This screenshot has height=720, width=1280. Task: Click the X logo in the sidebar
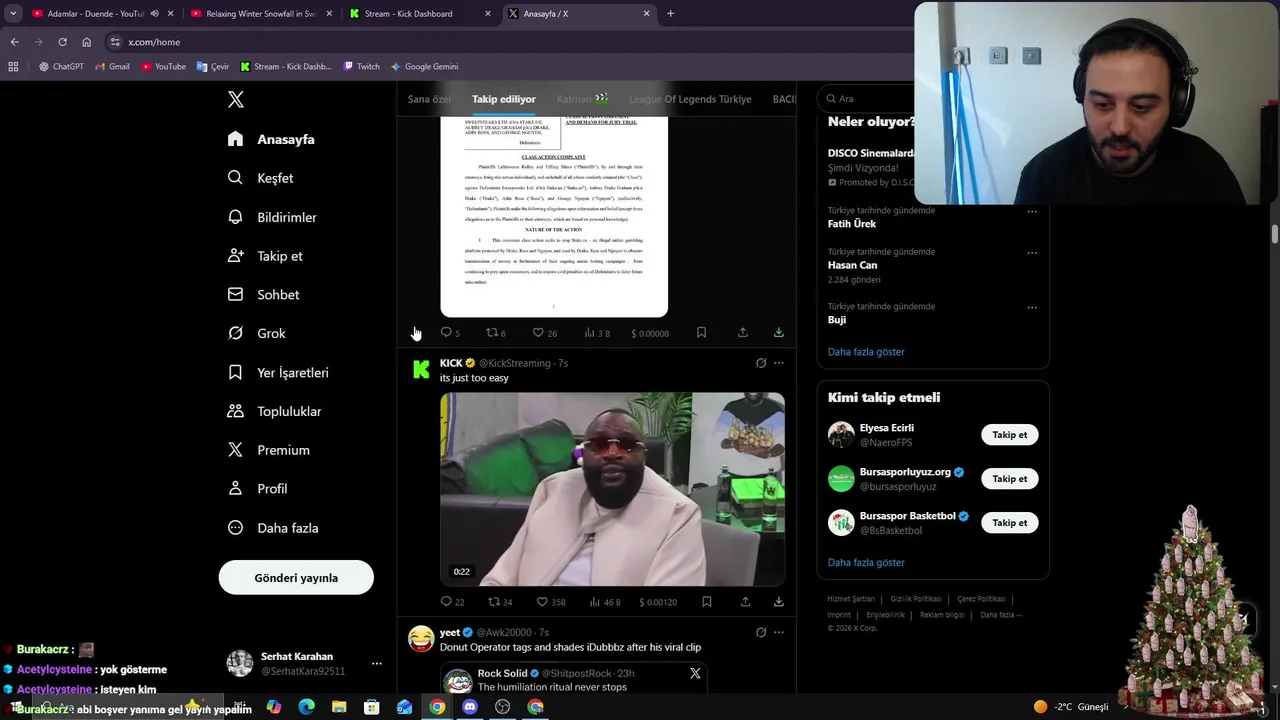point(236,99)
